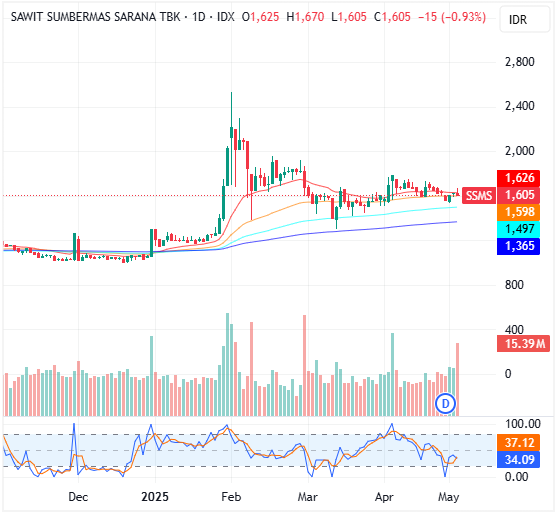Click the IDX exchange label in header
The image size is (556, 513).
pyautogui.click(x=226, y=17)
